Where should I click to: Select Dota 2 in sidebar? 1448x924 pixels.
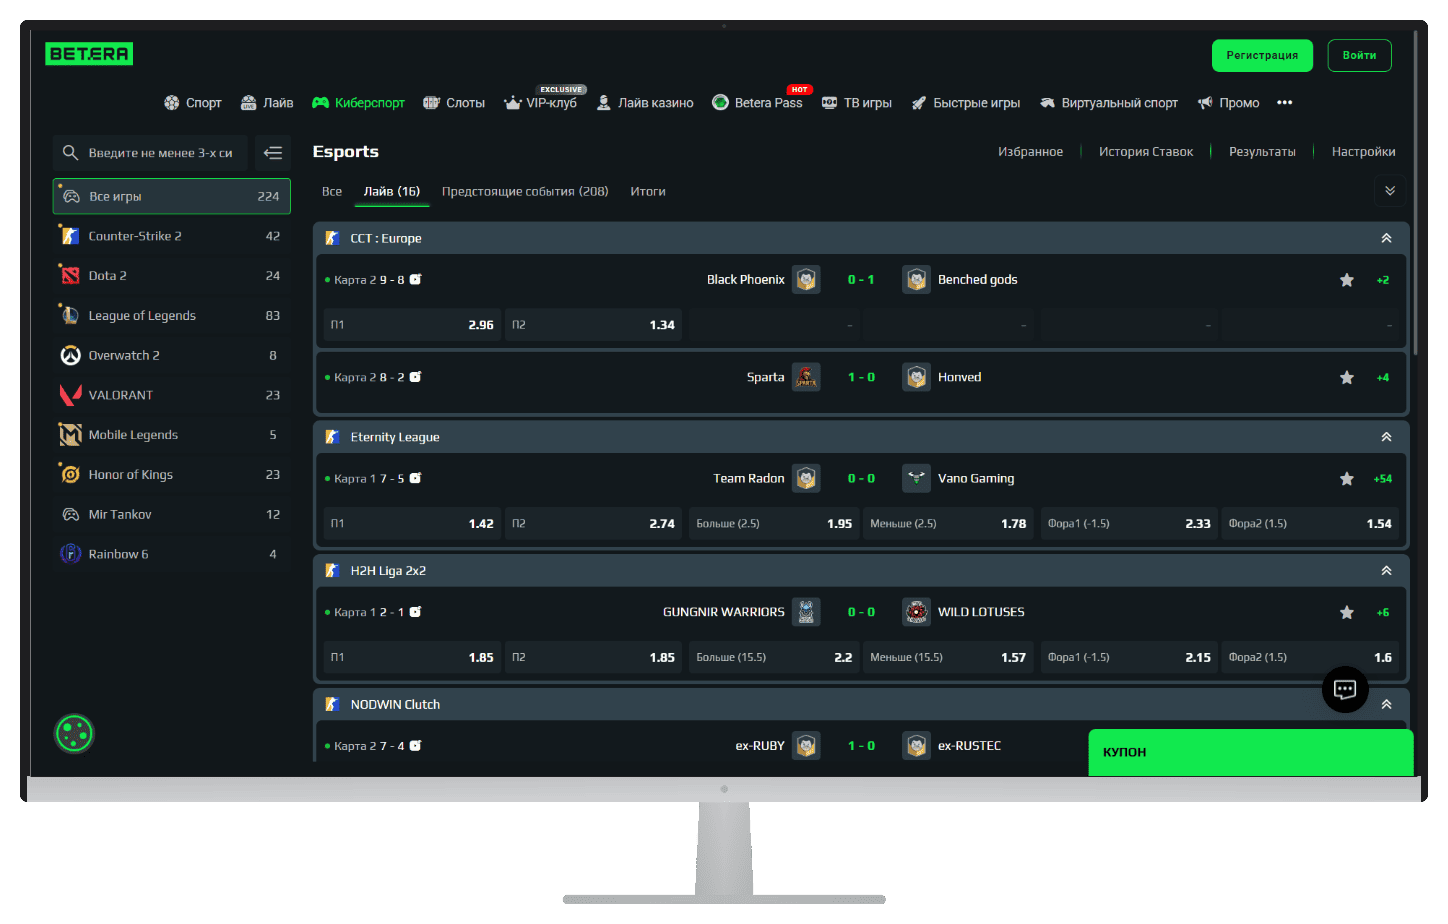click(x=172, y=276)
